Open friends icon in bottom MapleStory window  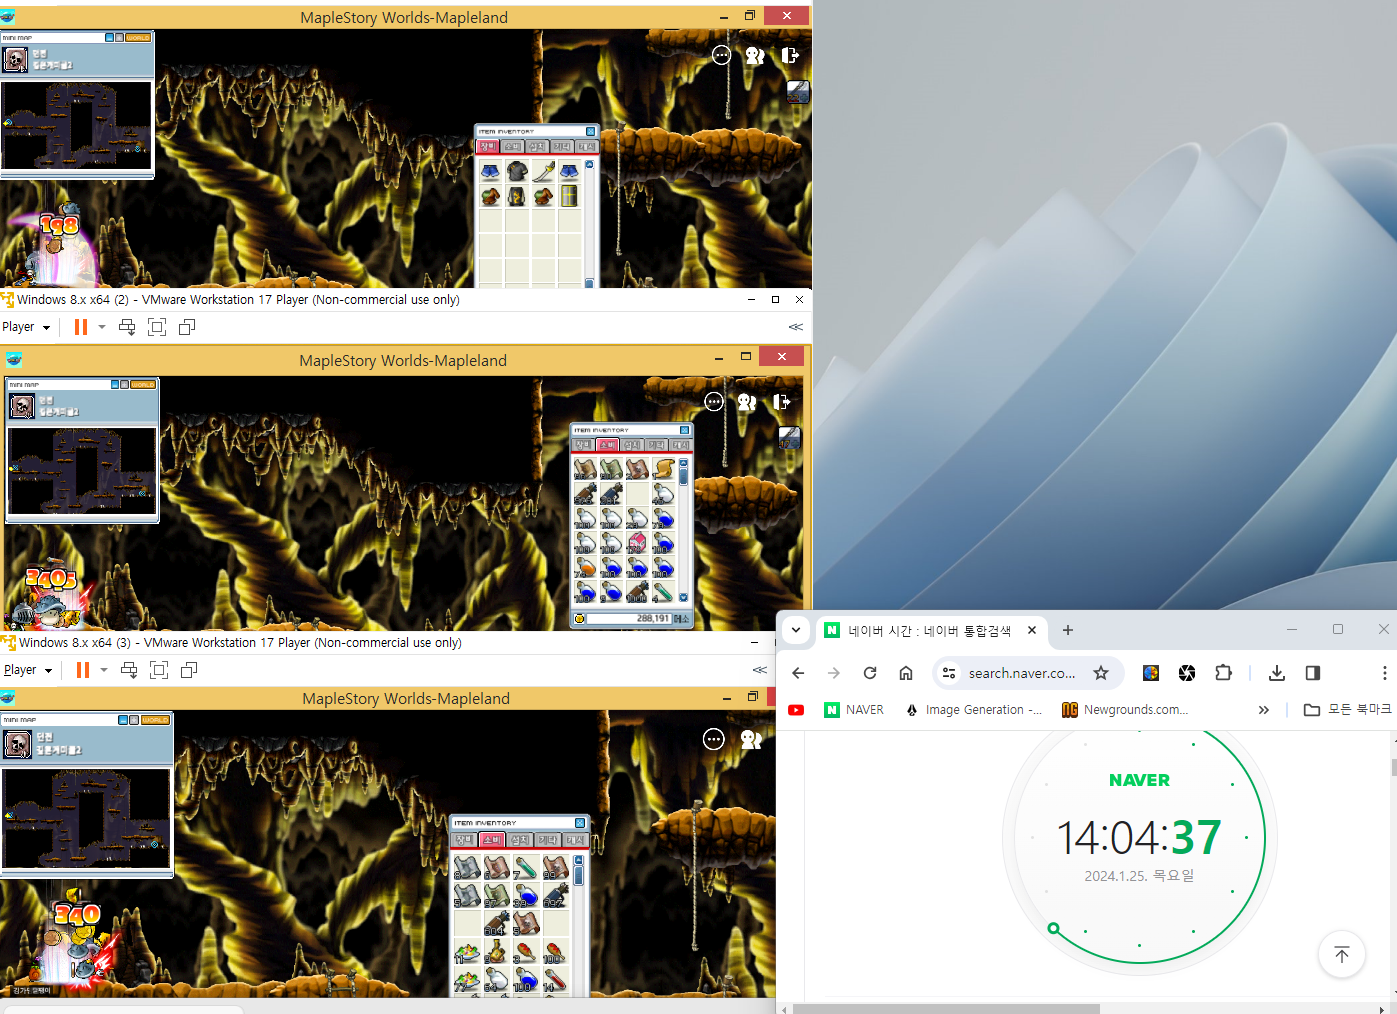[x=751, y=739]
